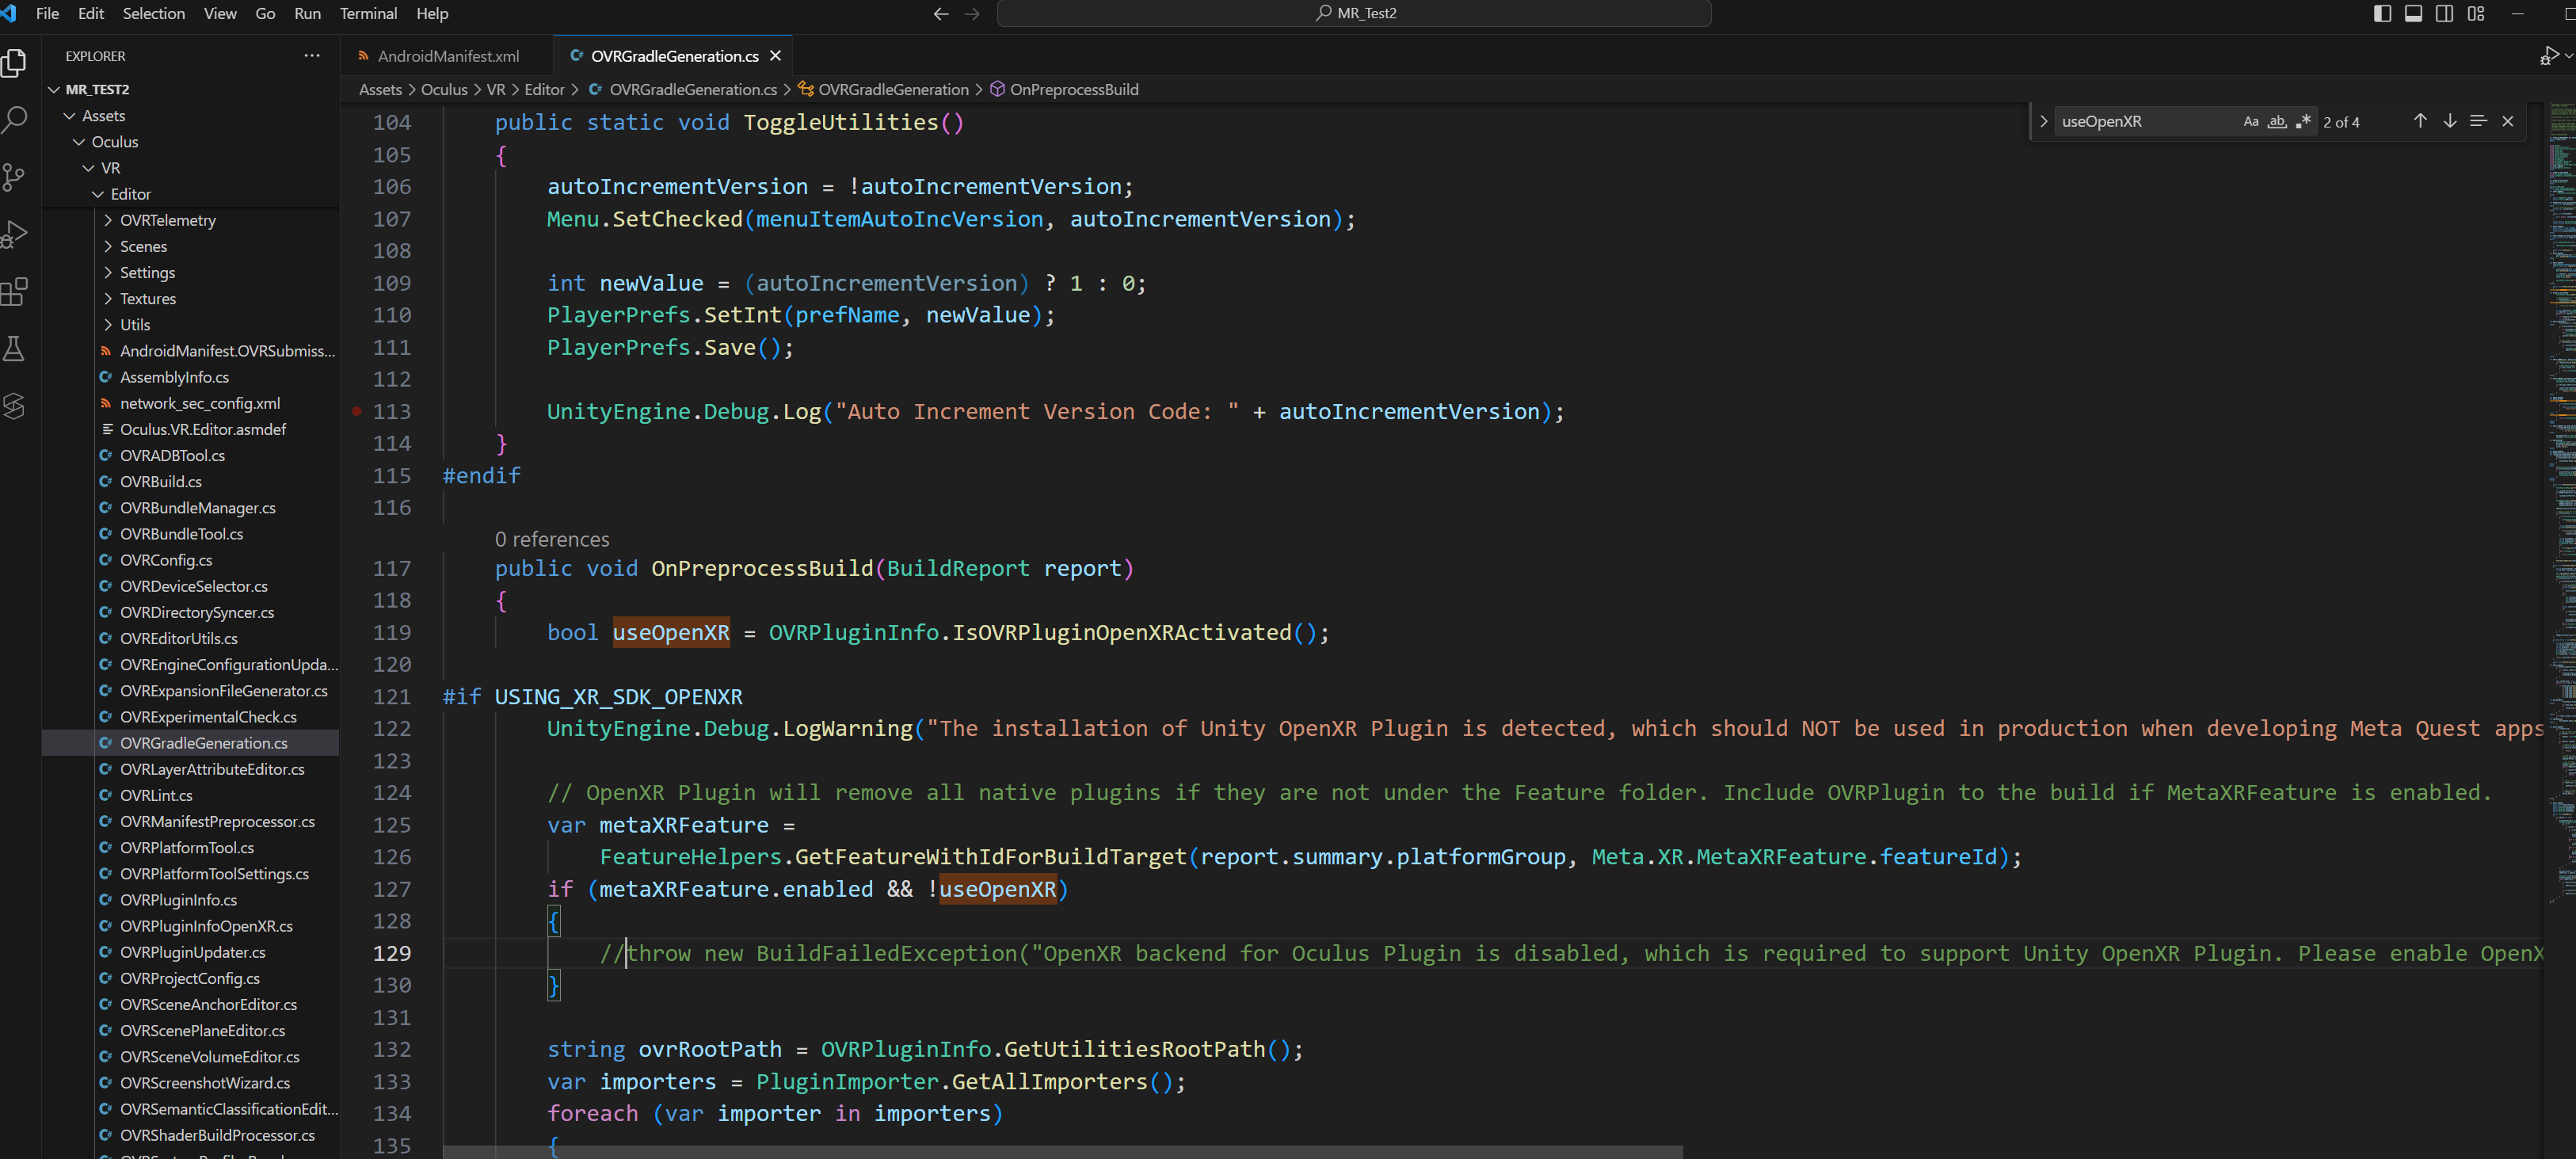Click the useOpenXR find input field
Viewport: 2576px width, 1159px height.
point(2140,121)
